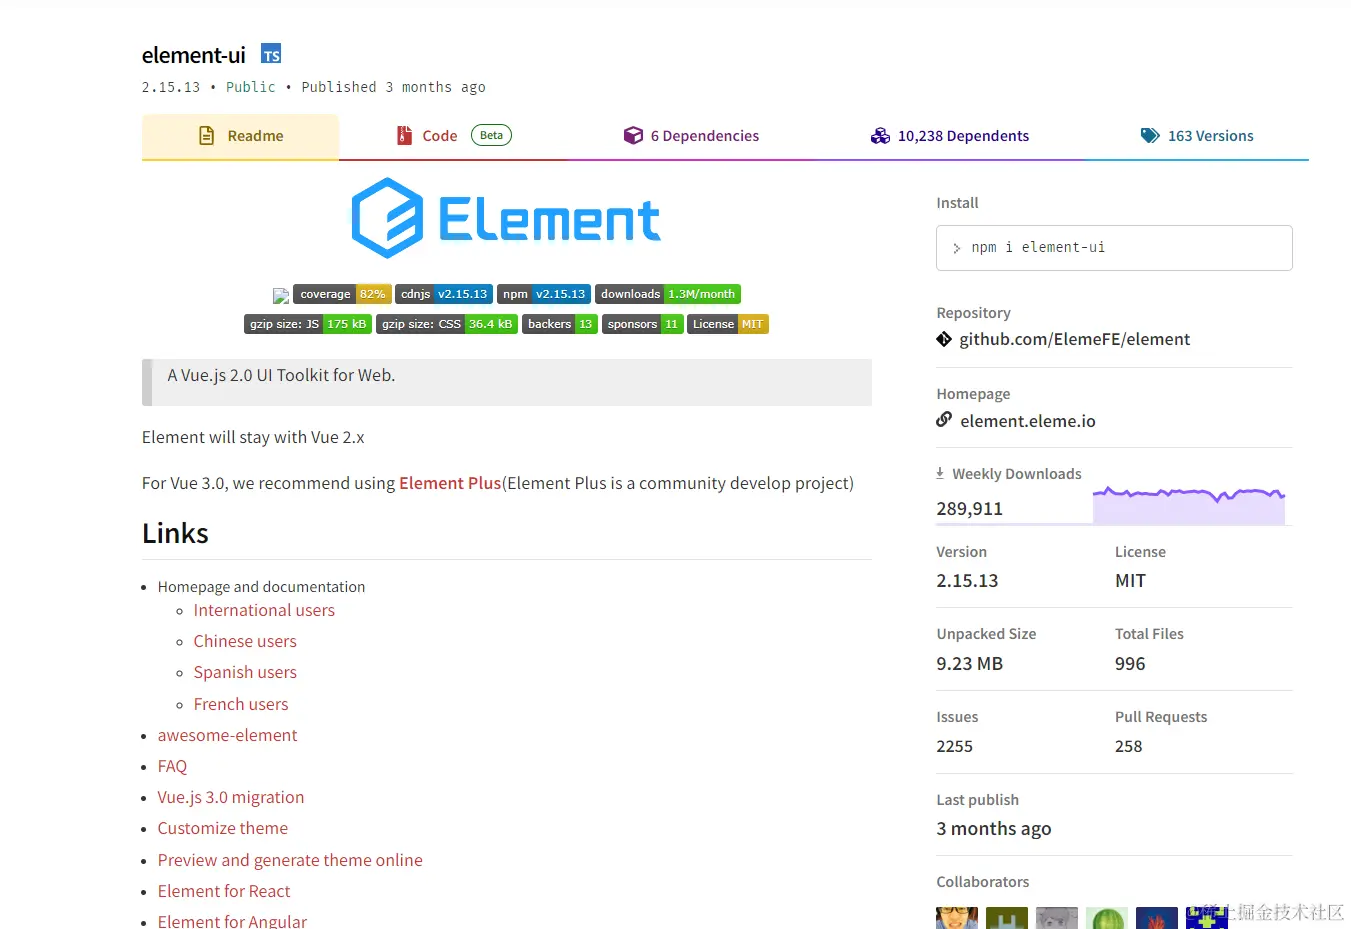
Task: Click the homepage chain link icon
Action: point(944,420)
